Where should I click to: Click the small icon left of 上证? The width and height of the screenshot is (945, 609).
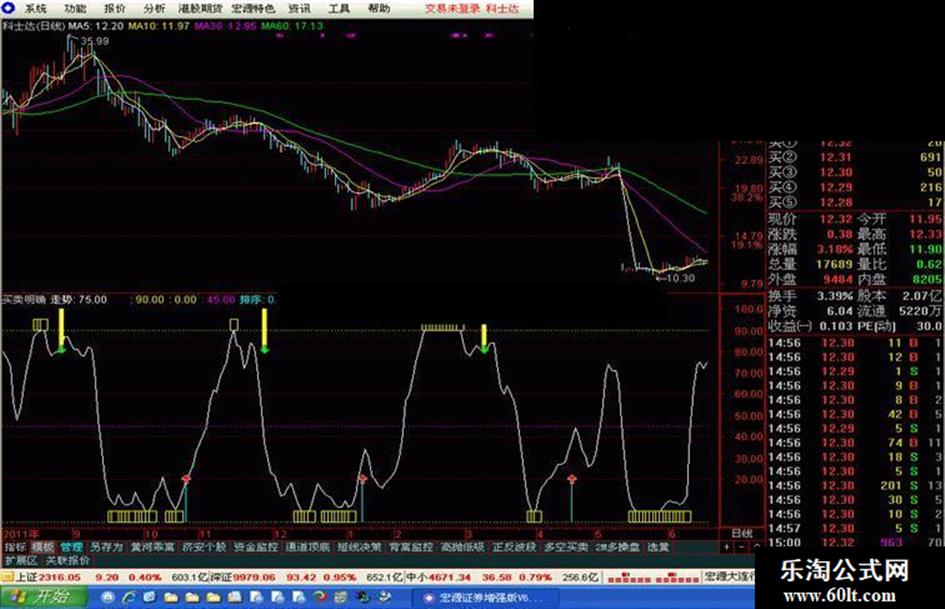7,577
